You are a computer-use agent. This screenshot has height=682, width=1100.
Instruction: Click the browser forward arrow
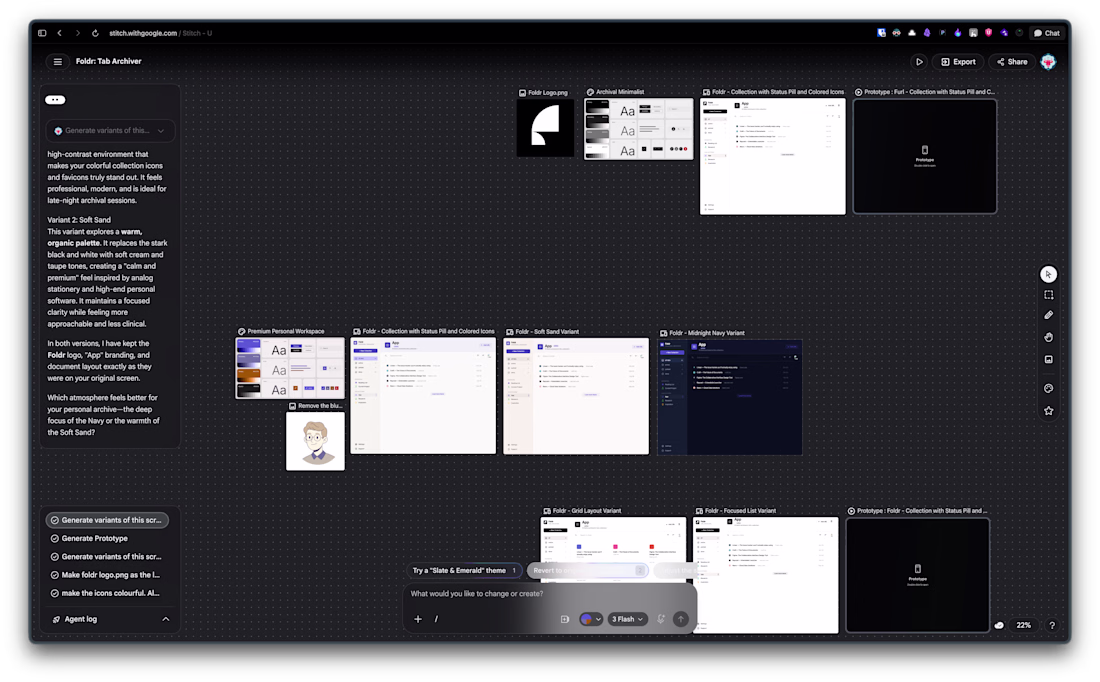(78, 33)
